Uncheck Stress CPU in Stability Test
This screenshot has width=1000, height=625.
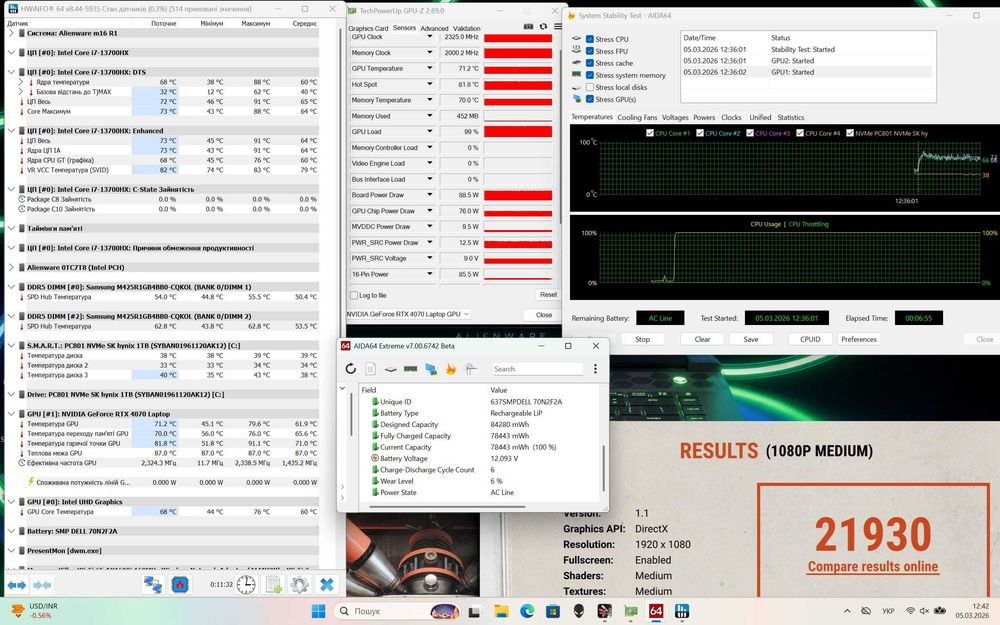point(590,39)
